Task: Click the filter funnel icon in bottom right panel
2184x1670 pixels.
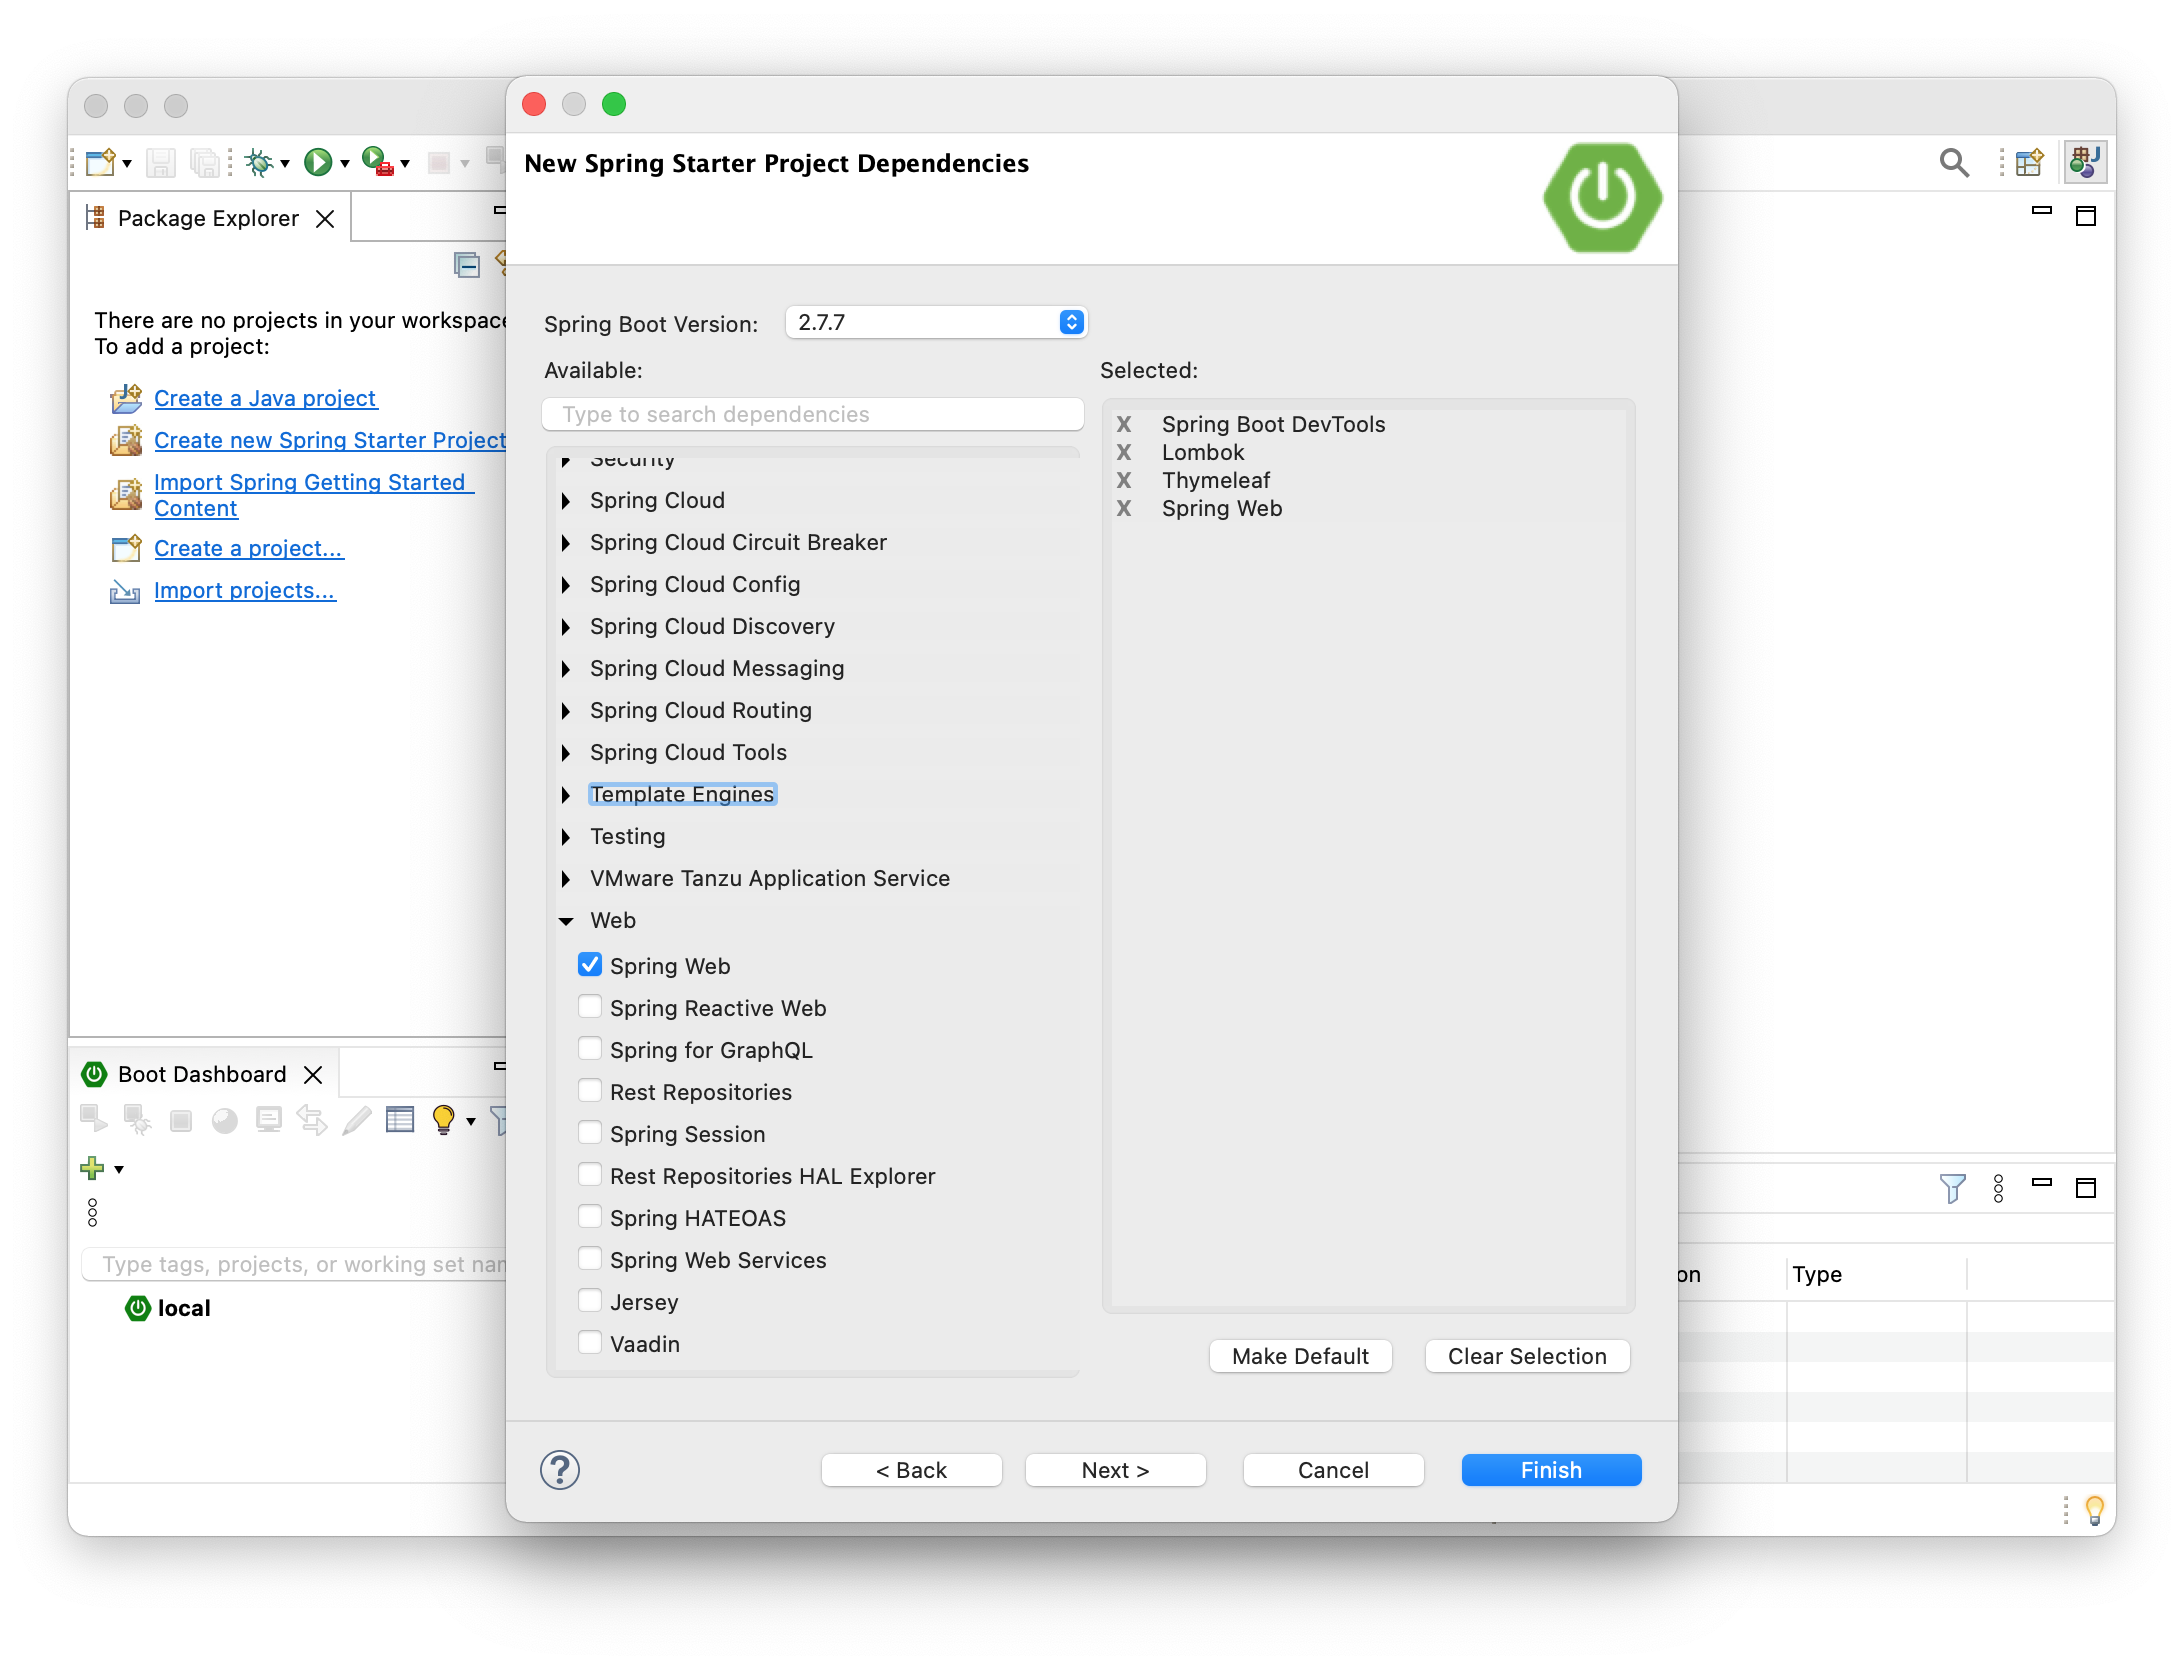Action: pyautogui.click(x=1952, y=1188)
